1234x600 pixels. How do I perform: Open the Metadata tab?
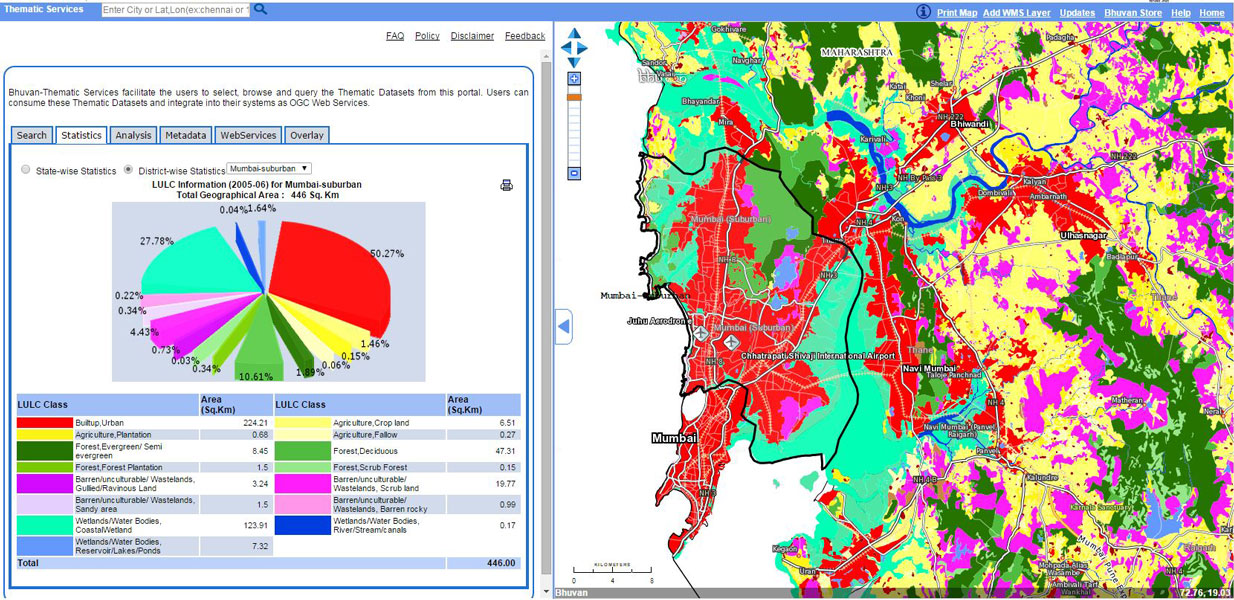point(185,135)
